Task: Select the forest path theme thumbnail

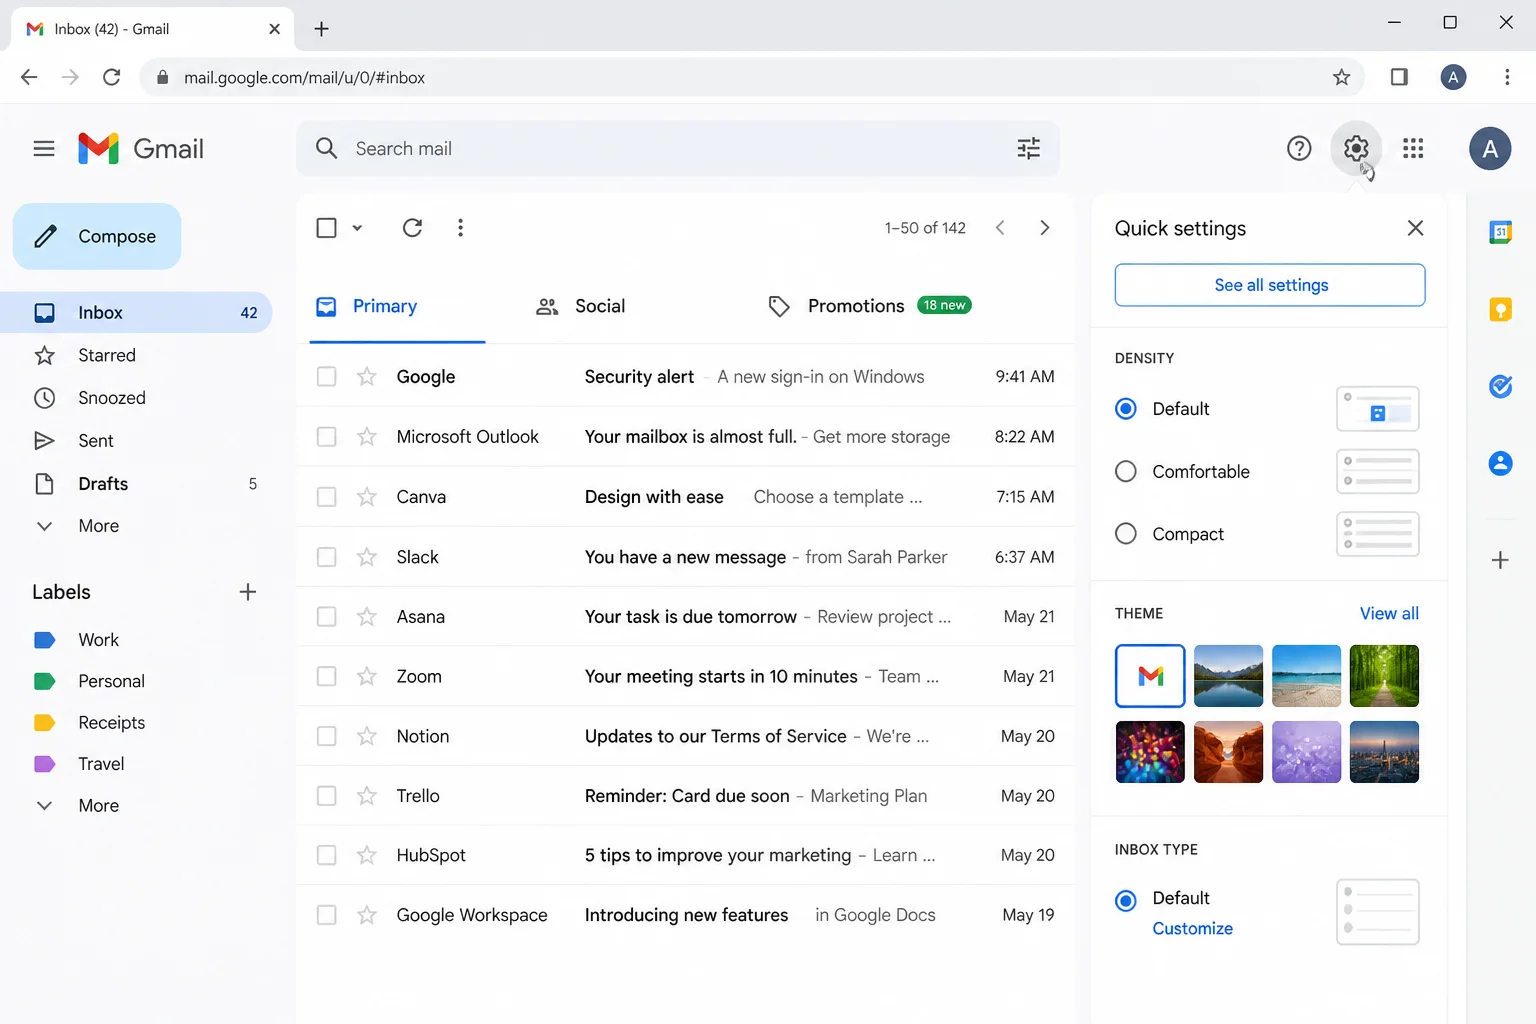Action: click(1384, 676)
